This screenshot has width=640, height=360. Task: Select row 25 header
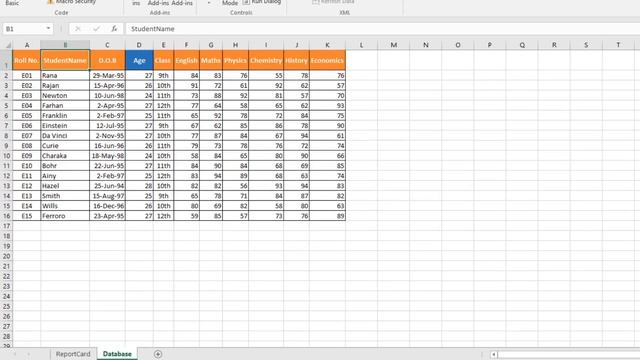[6, 307]
